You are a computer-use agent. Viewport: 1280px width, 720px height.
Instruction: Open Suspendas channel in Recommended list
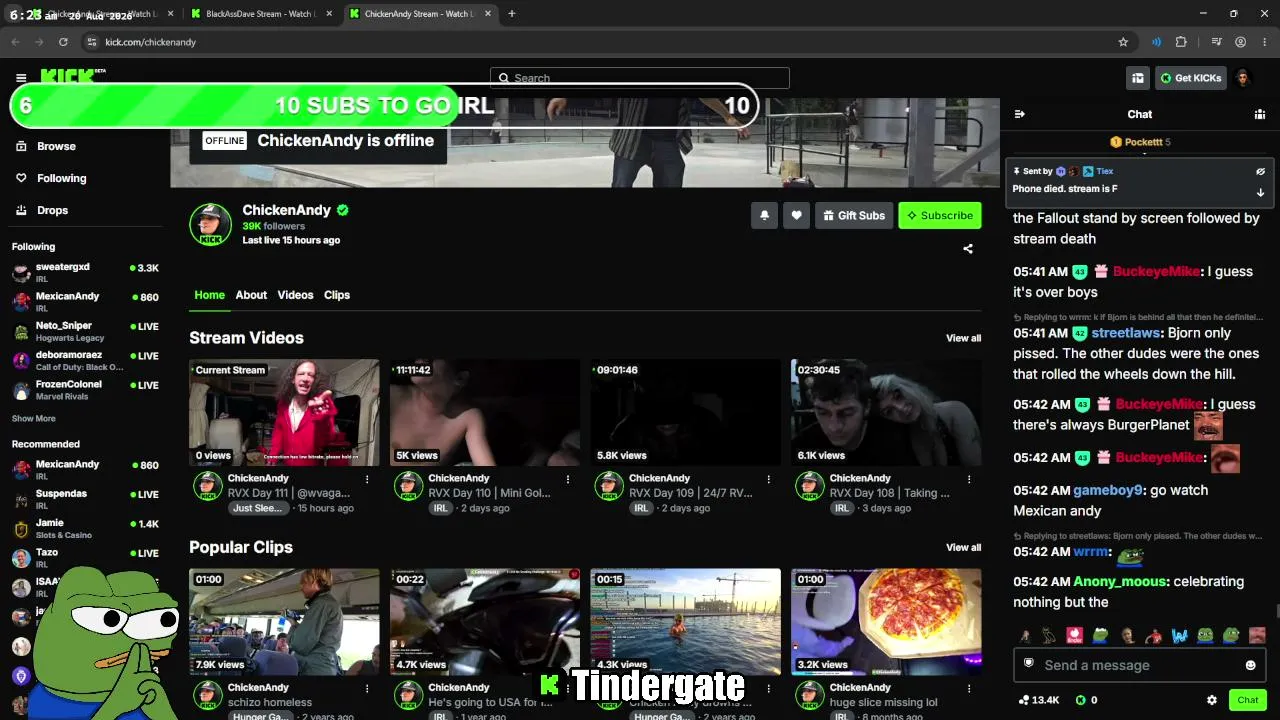pyautogui.click(x=85, y=498)
